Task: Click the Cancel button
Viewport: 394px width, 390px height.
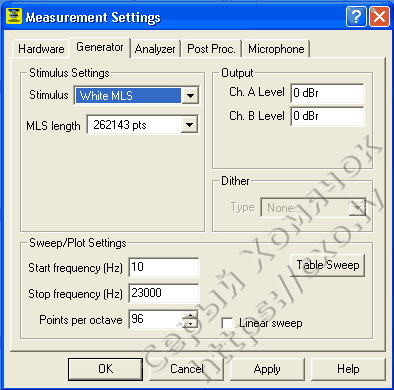Action: click(187, 369)
